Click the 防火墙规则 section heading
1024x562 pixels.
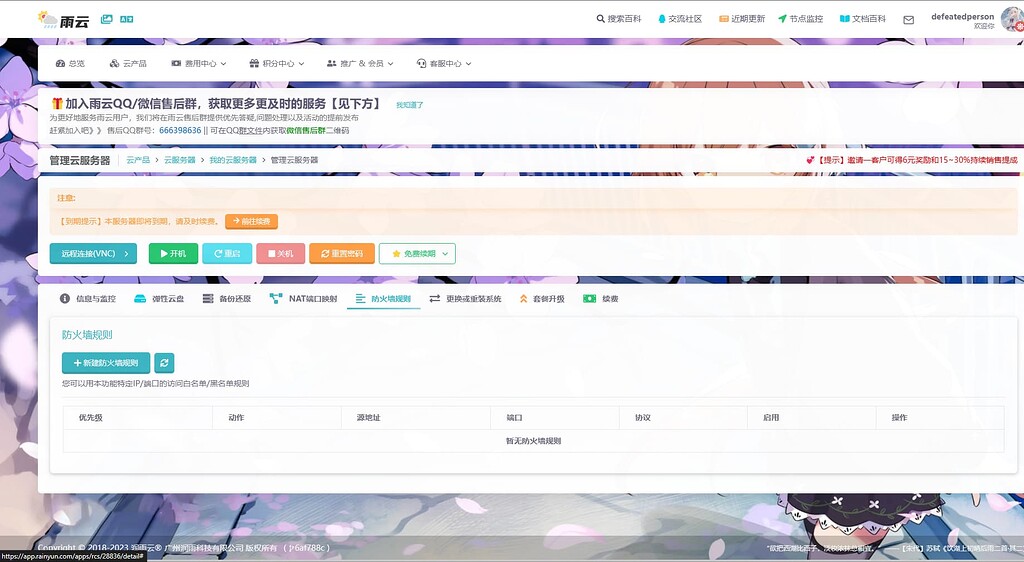[x=87, y=335]
